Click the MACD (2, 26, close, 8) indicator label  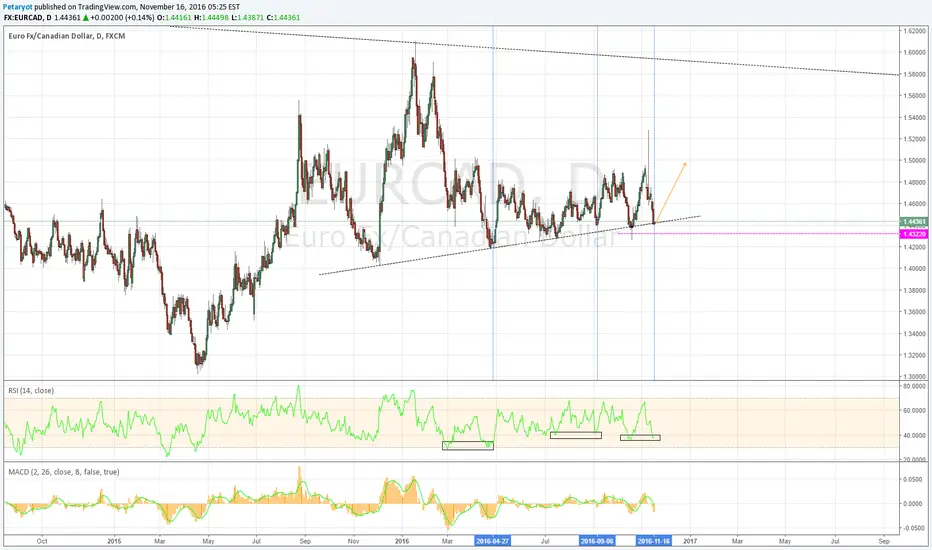coord(64,472)
